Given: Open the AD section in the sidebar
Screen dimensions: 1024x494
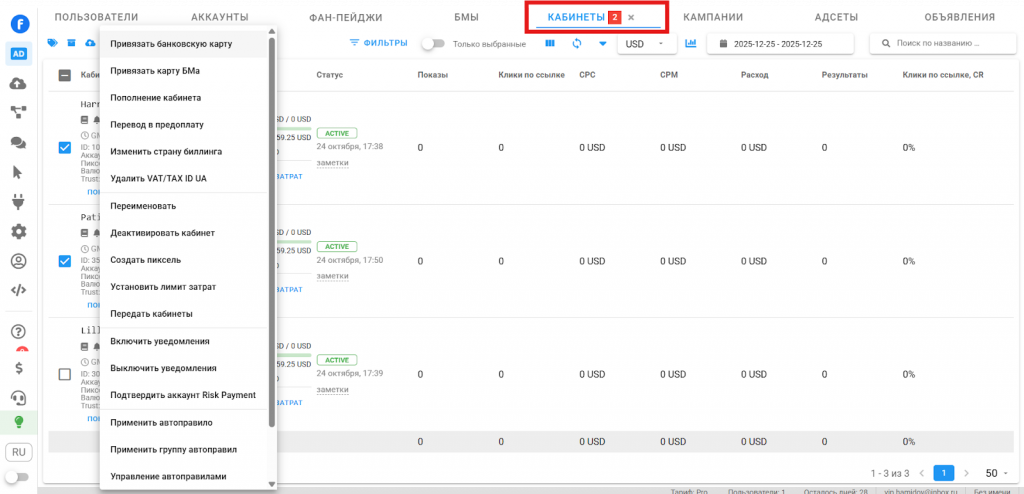Looking at the screenshot, I should [x=19, y=54].
